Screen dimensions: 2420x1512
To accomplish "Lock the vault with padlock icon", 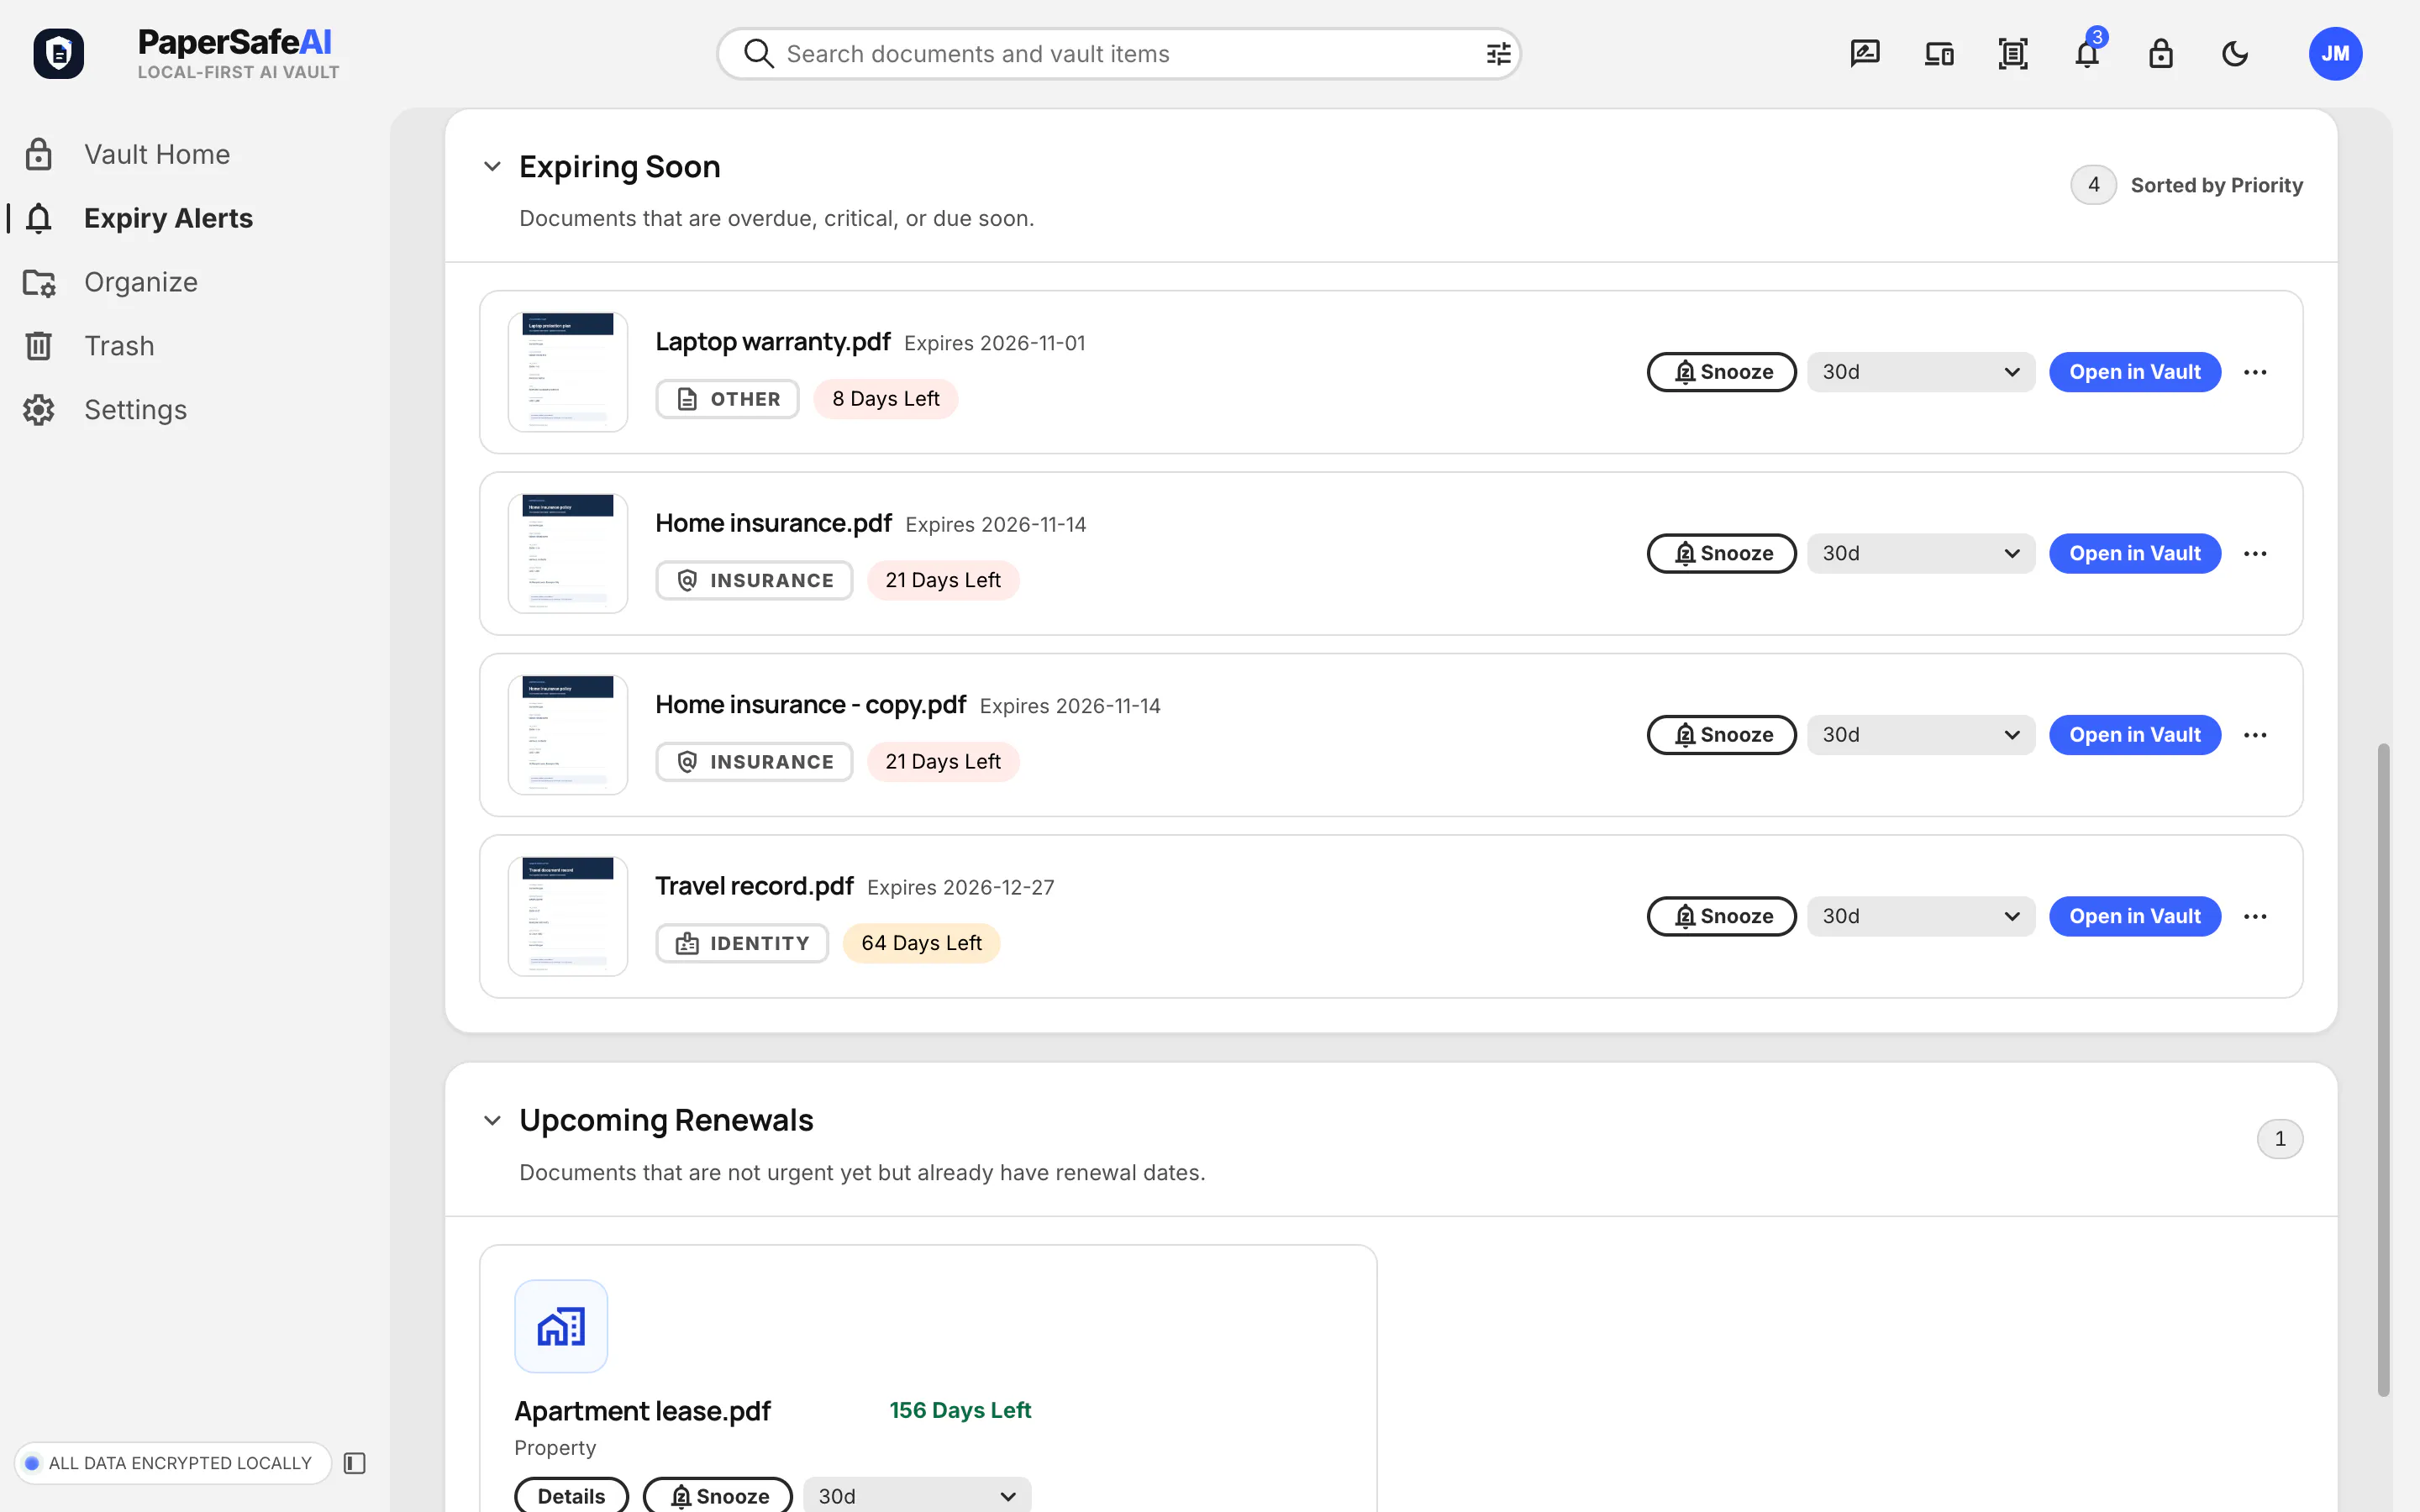I will point(2161,53).
